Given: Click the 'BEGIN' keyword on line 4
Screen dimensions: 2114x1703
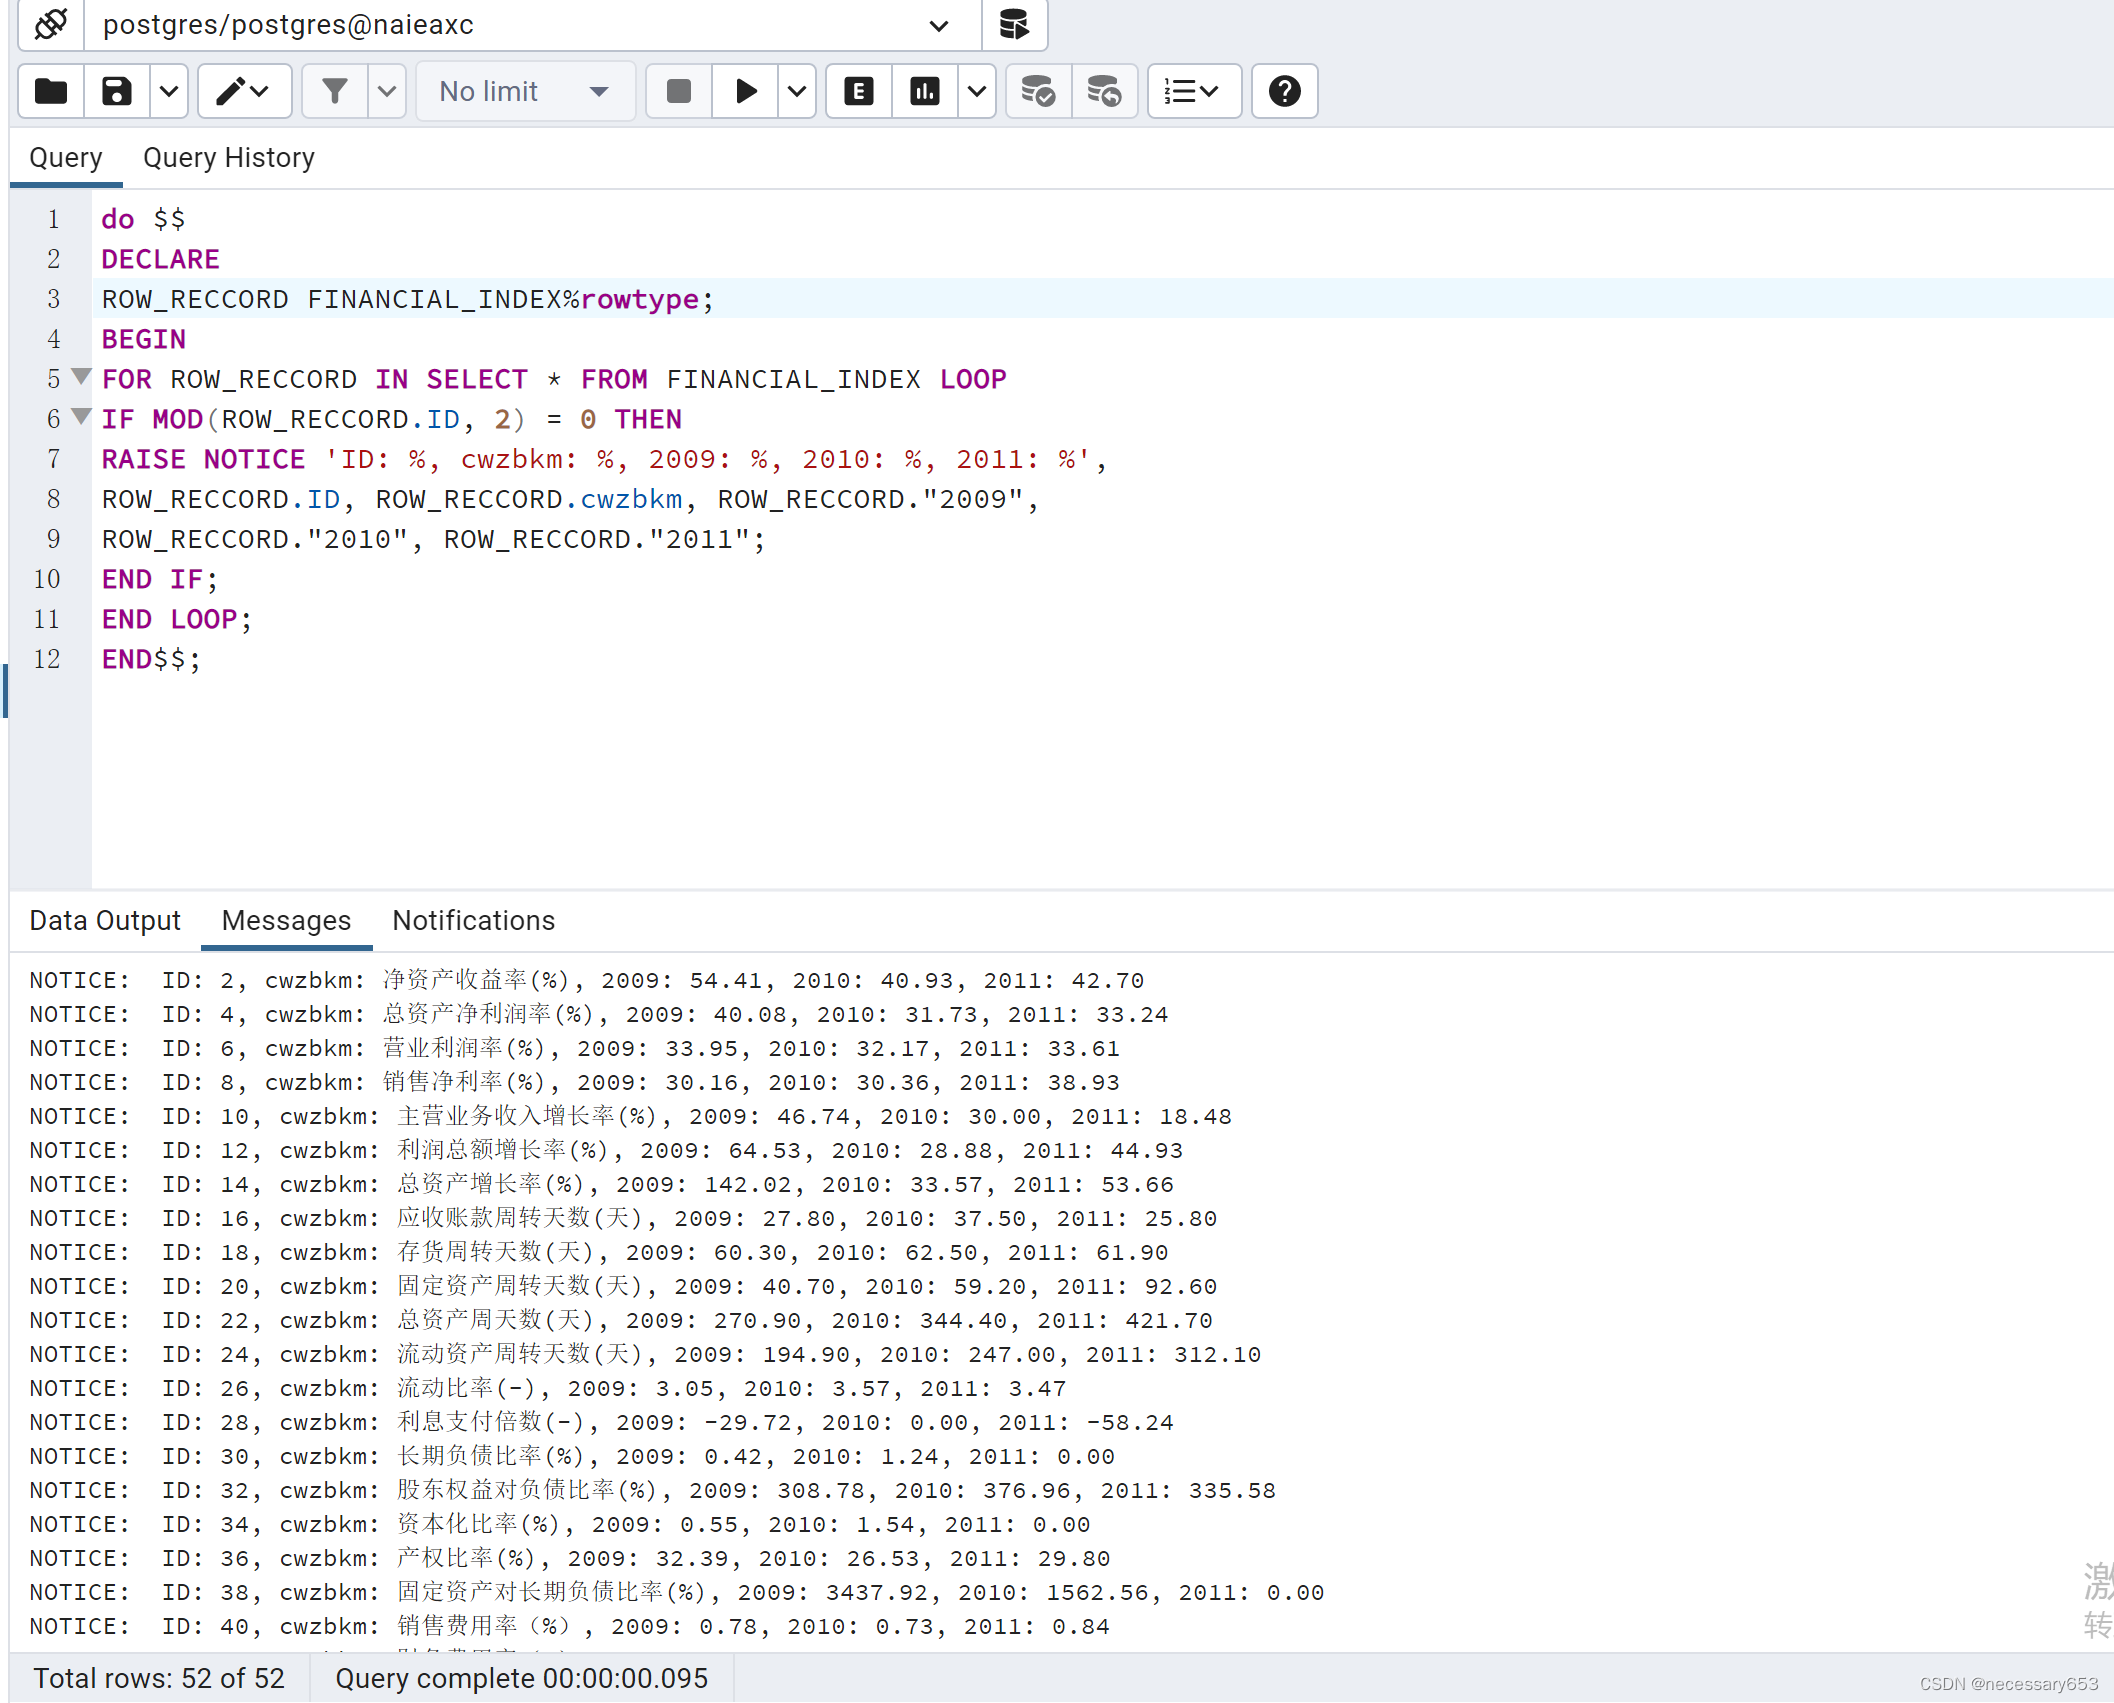Looking at the screenshot, I should click(143, 339).
